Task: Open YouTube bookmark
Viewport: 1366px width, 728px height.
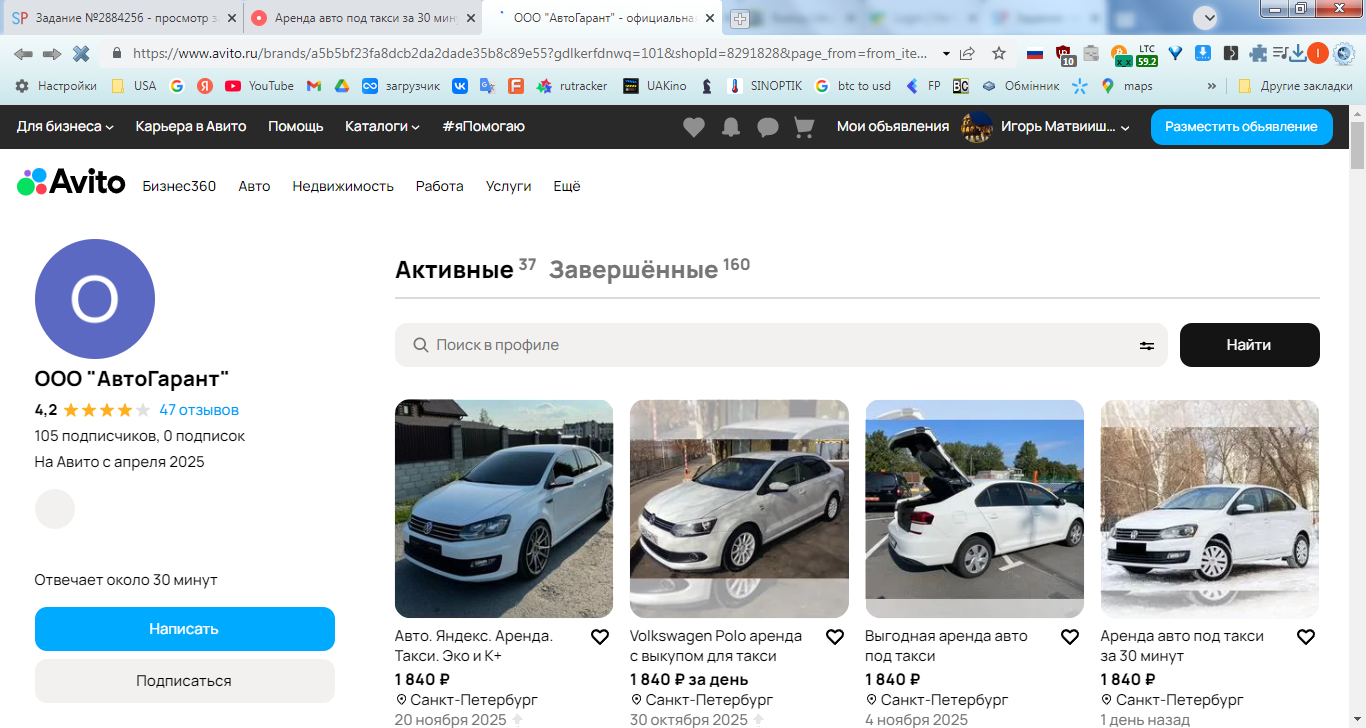Action: point(259,86)
